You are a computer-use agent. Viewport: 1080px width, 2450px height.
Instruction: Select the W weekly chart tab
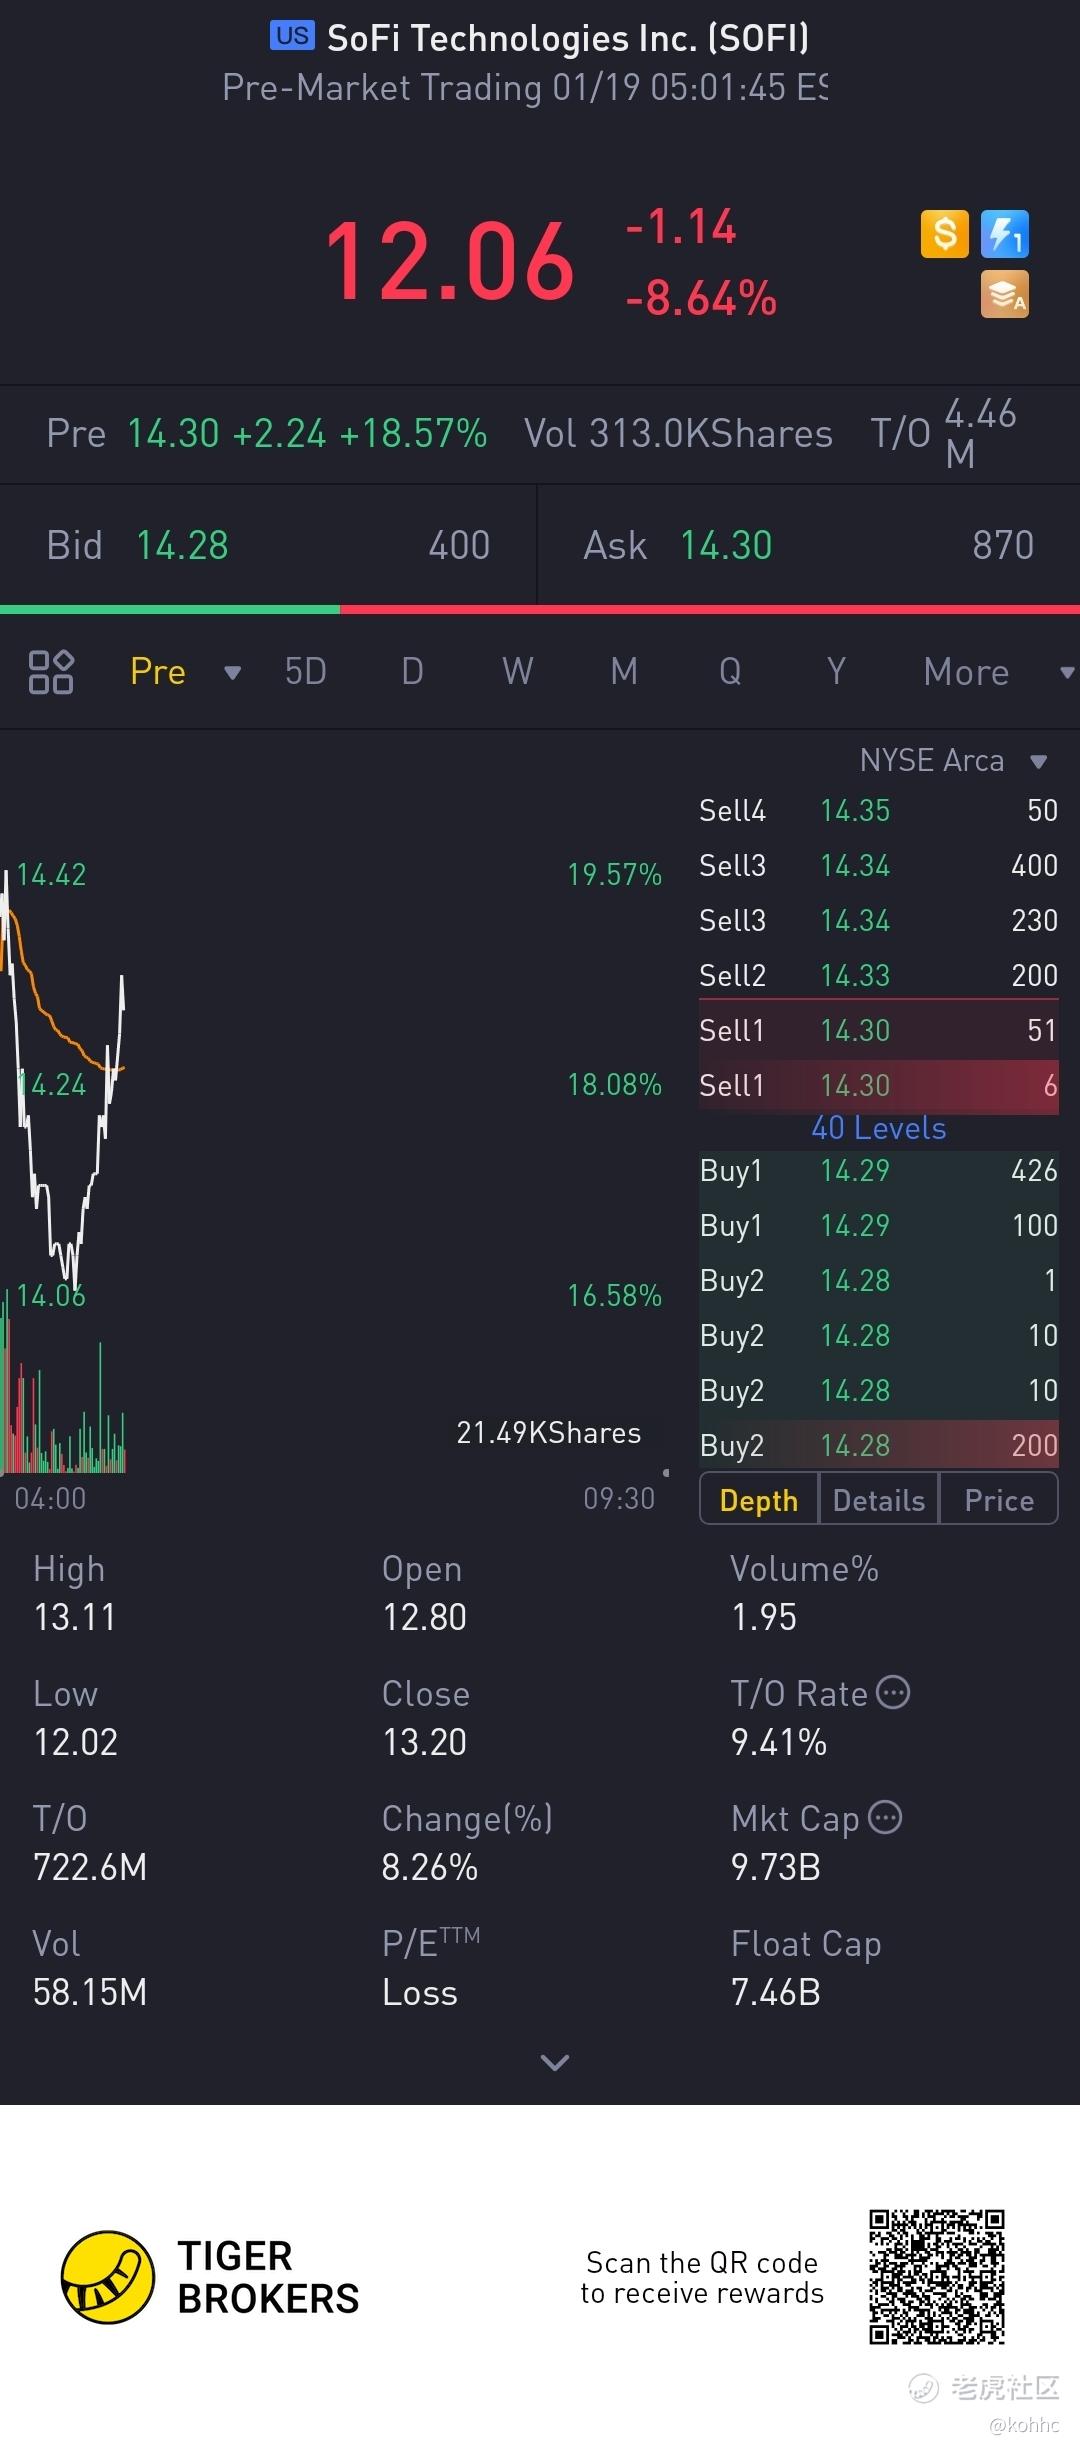[x=518, y=672]
